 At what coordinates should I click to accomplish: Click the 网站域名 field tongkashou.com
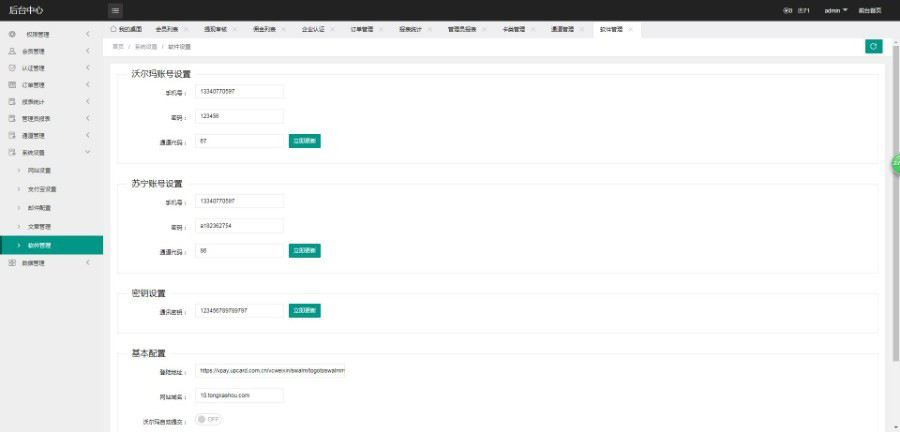click(x=239, y=395)
